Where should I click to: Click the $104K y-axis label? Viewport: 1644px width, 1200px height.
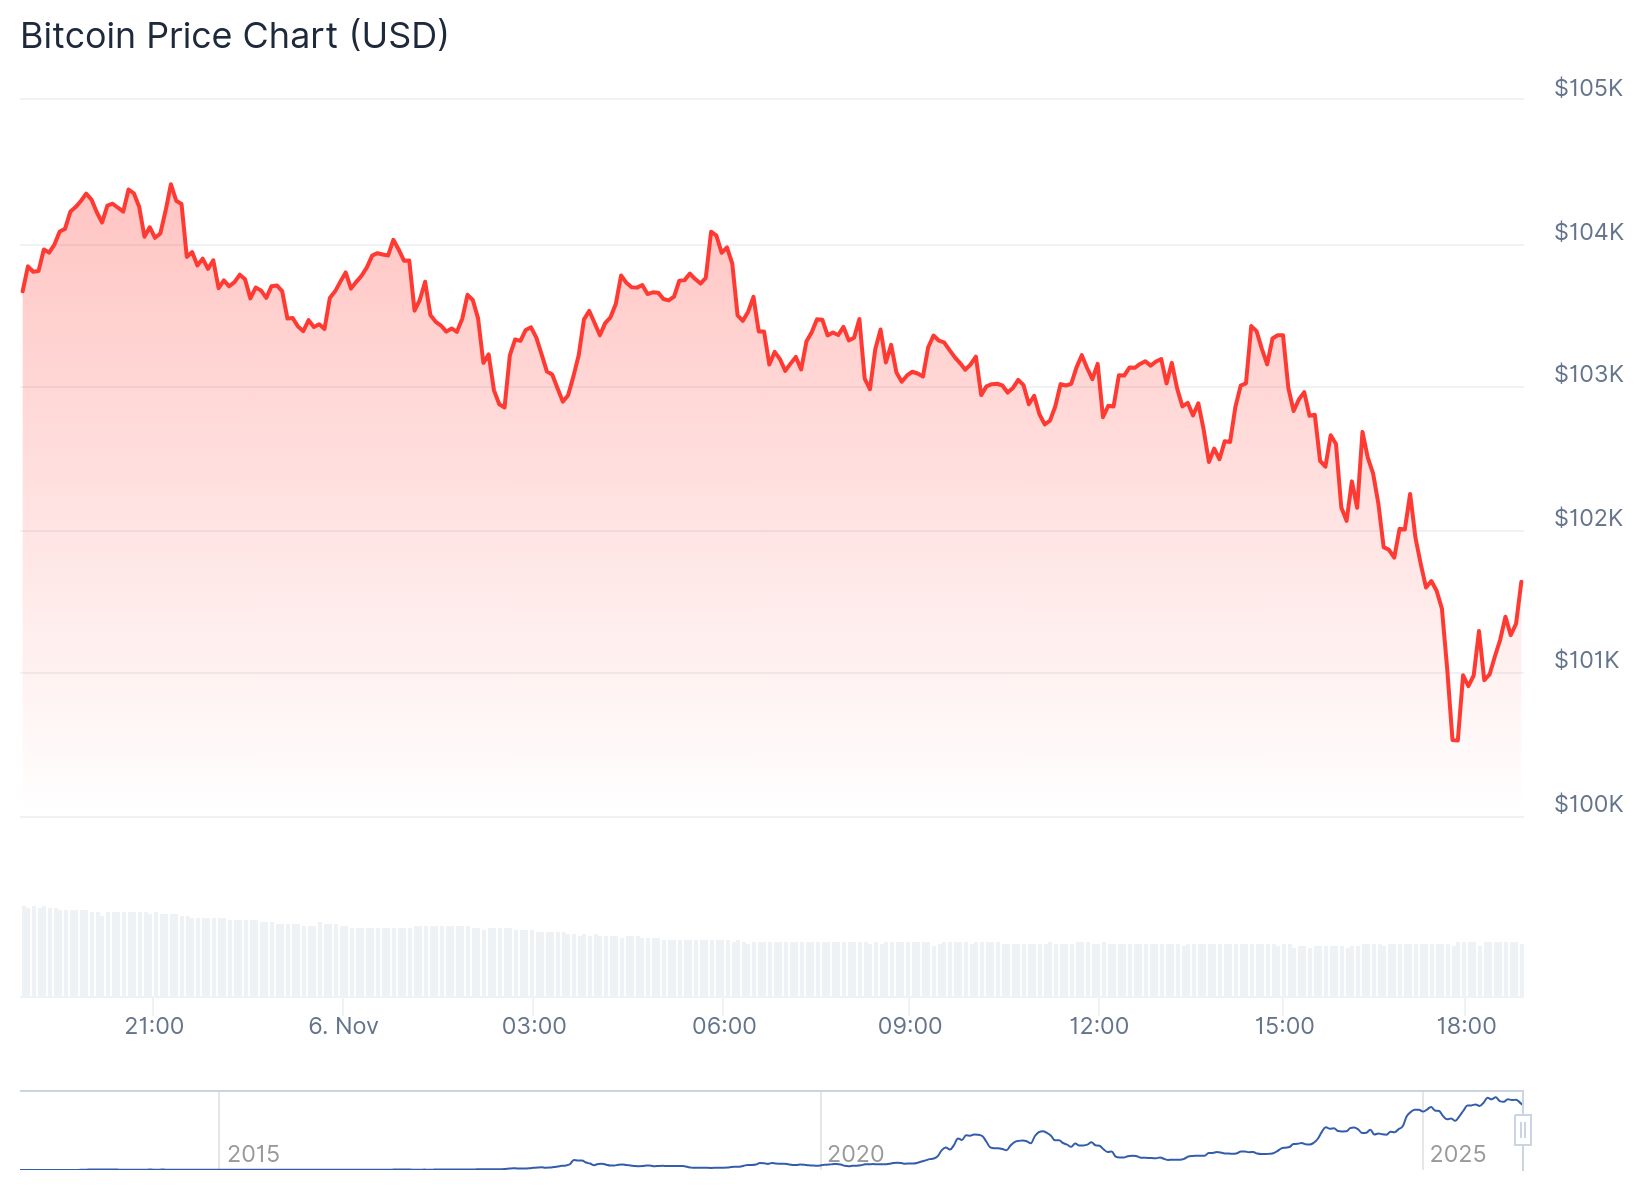pyautogui.click(x=1587, y=232)
